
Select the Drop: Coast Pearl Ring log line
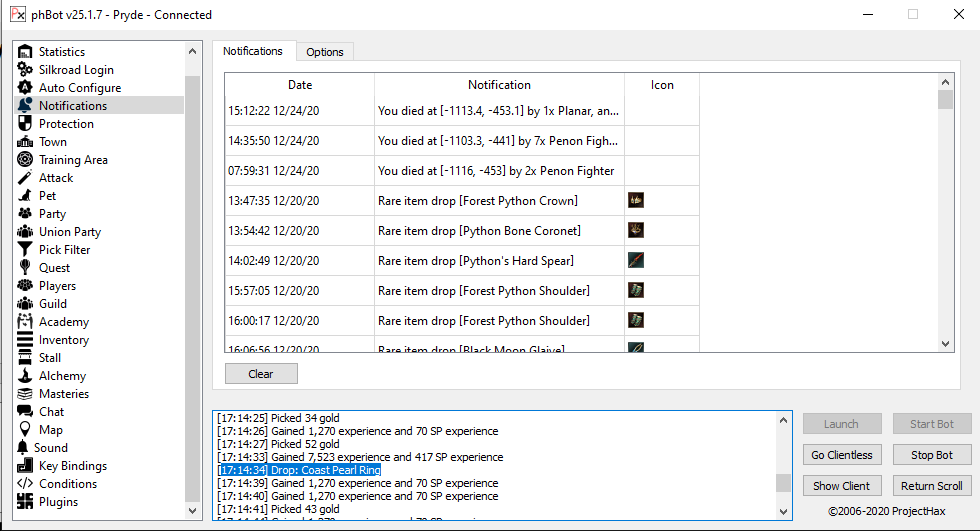[x=300, y=470]
